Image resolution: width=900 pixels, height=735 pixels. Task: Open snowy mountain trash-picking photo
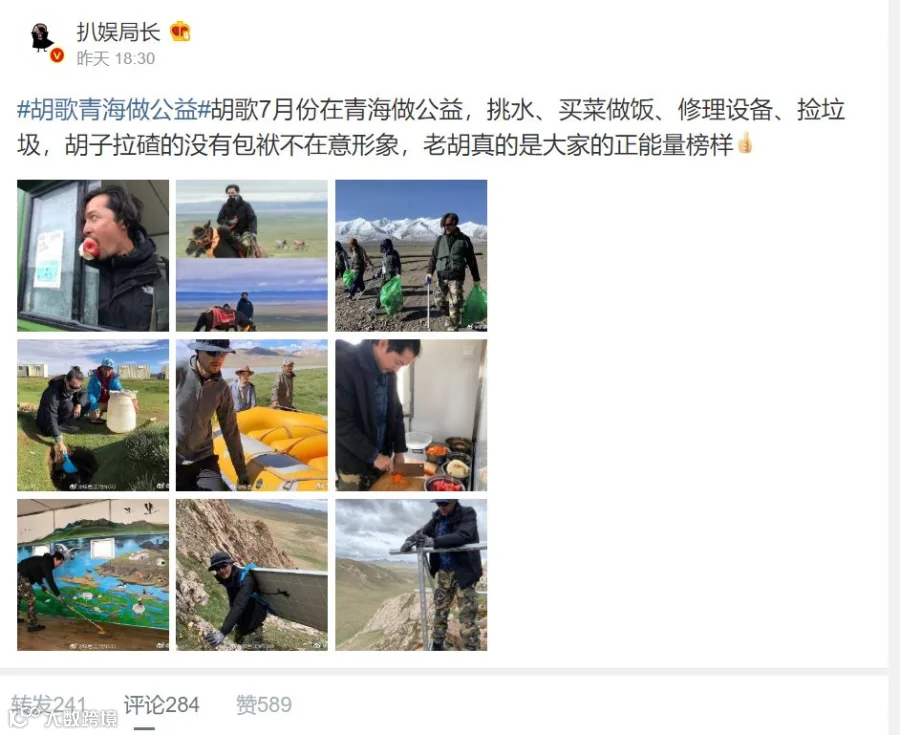click(411, 255)
